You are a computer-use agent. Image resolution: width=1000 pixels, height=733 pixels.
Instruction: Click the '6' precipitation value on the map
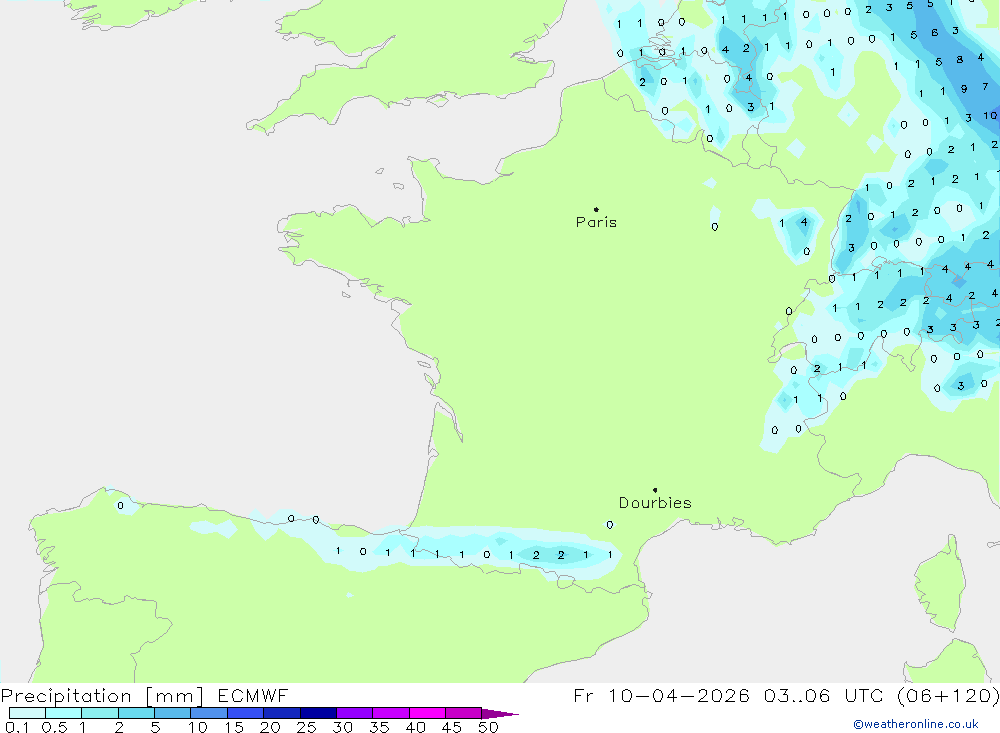point(934,32)
